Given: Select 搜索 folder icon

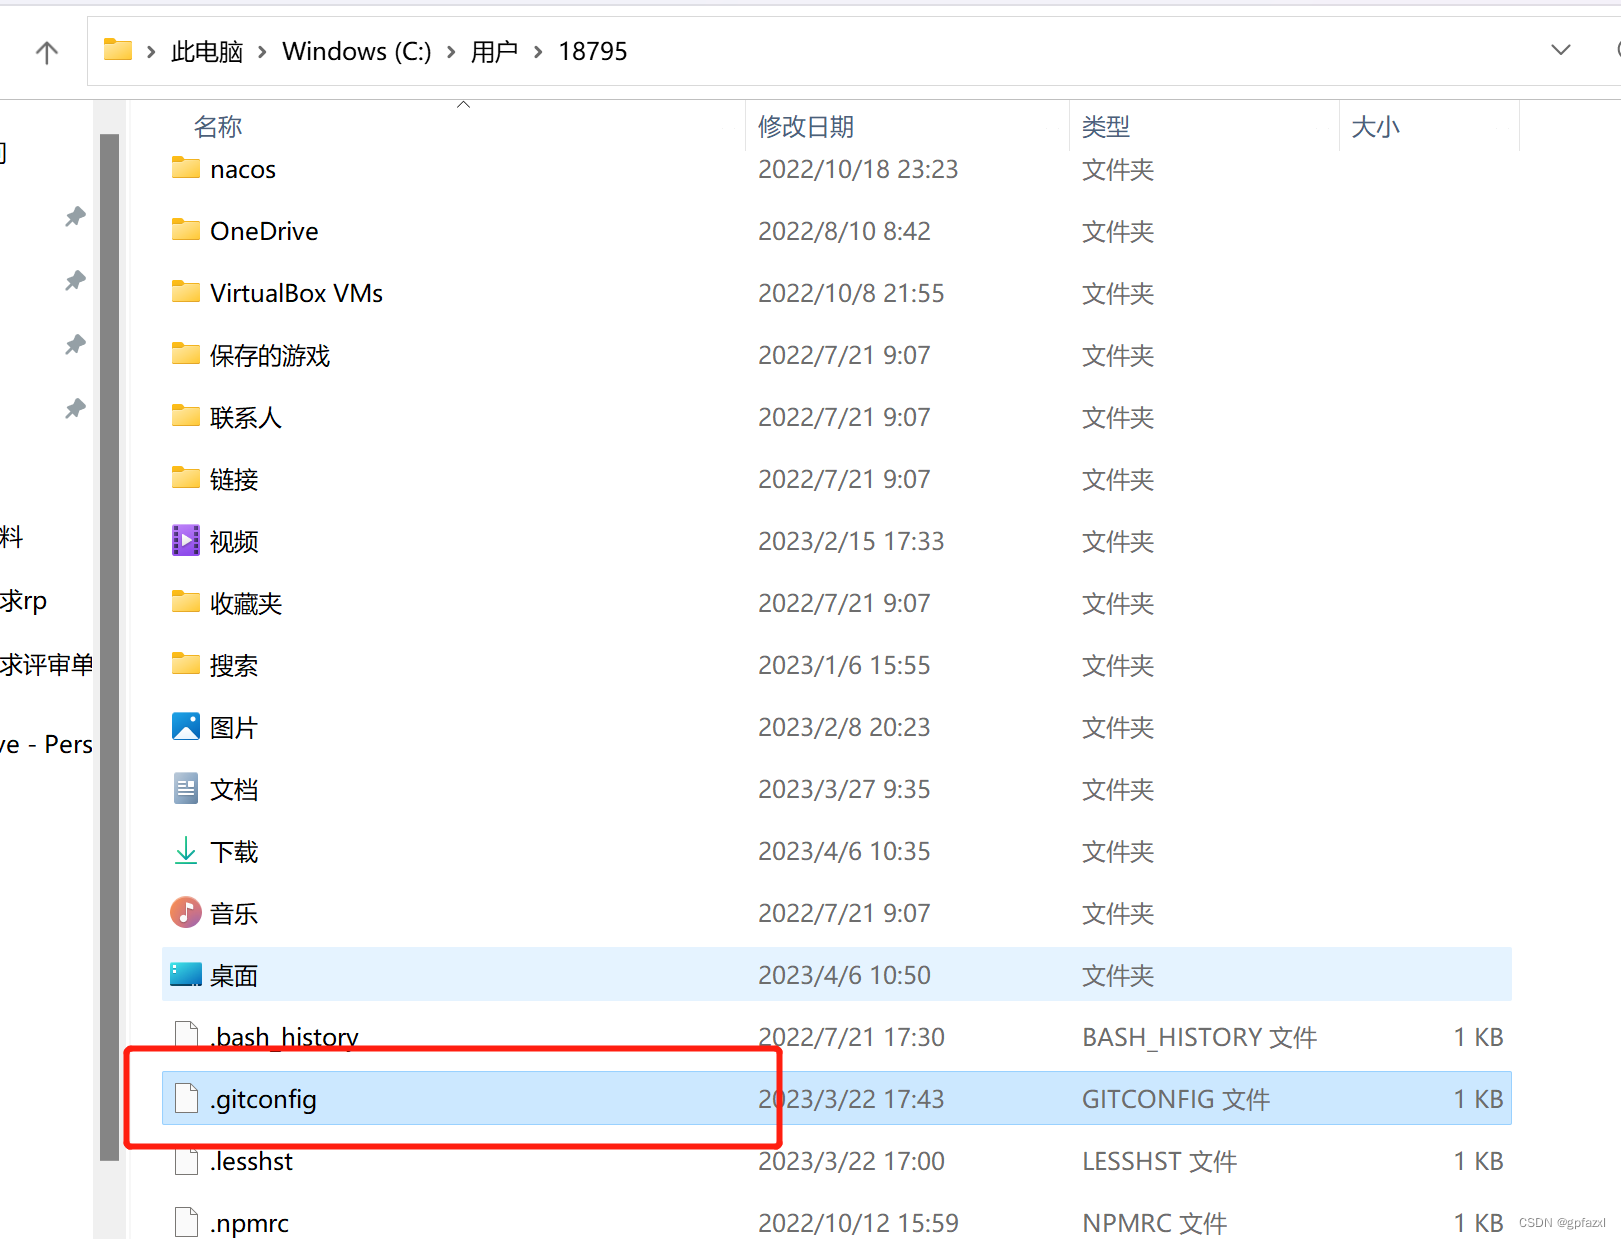Looking at the screenshot, I should coord(186,664).
